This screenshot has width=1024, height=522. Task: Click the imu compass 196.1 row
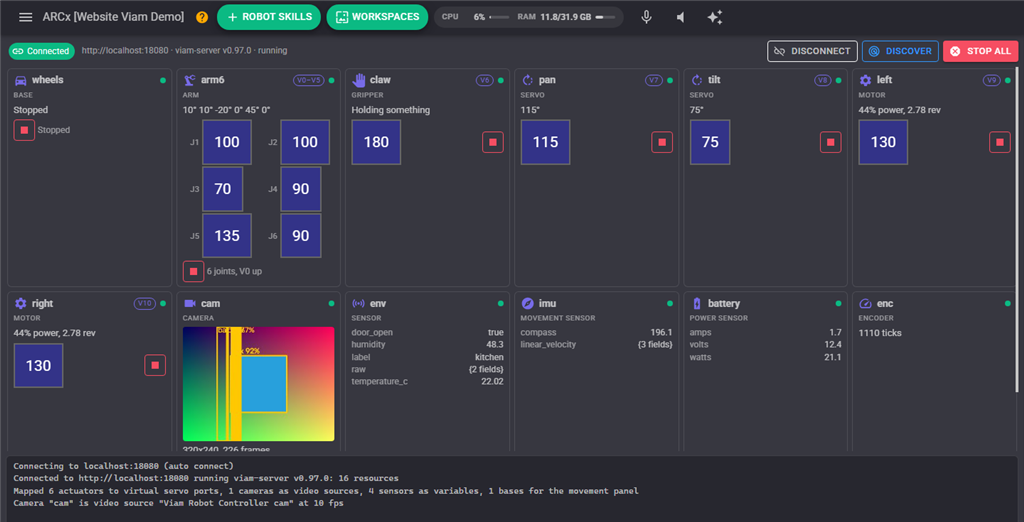pyautogui.click(x=596, y=333)
